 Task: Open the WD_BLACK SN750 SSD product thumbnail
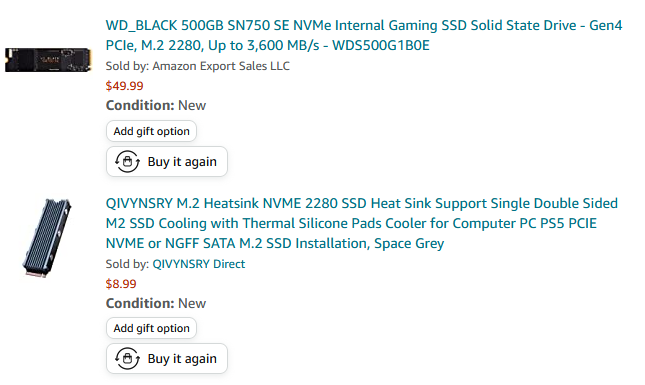48,60
